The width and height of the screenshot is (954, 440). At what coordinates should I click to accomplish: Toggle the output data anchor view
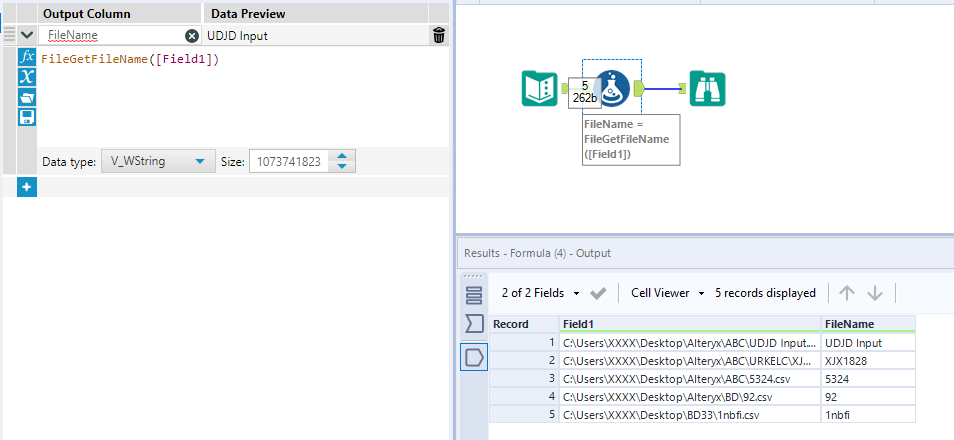point(474,356)
